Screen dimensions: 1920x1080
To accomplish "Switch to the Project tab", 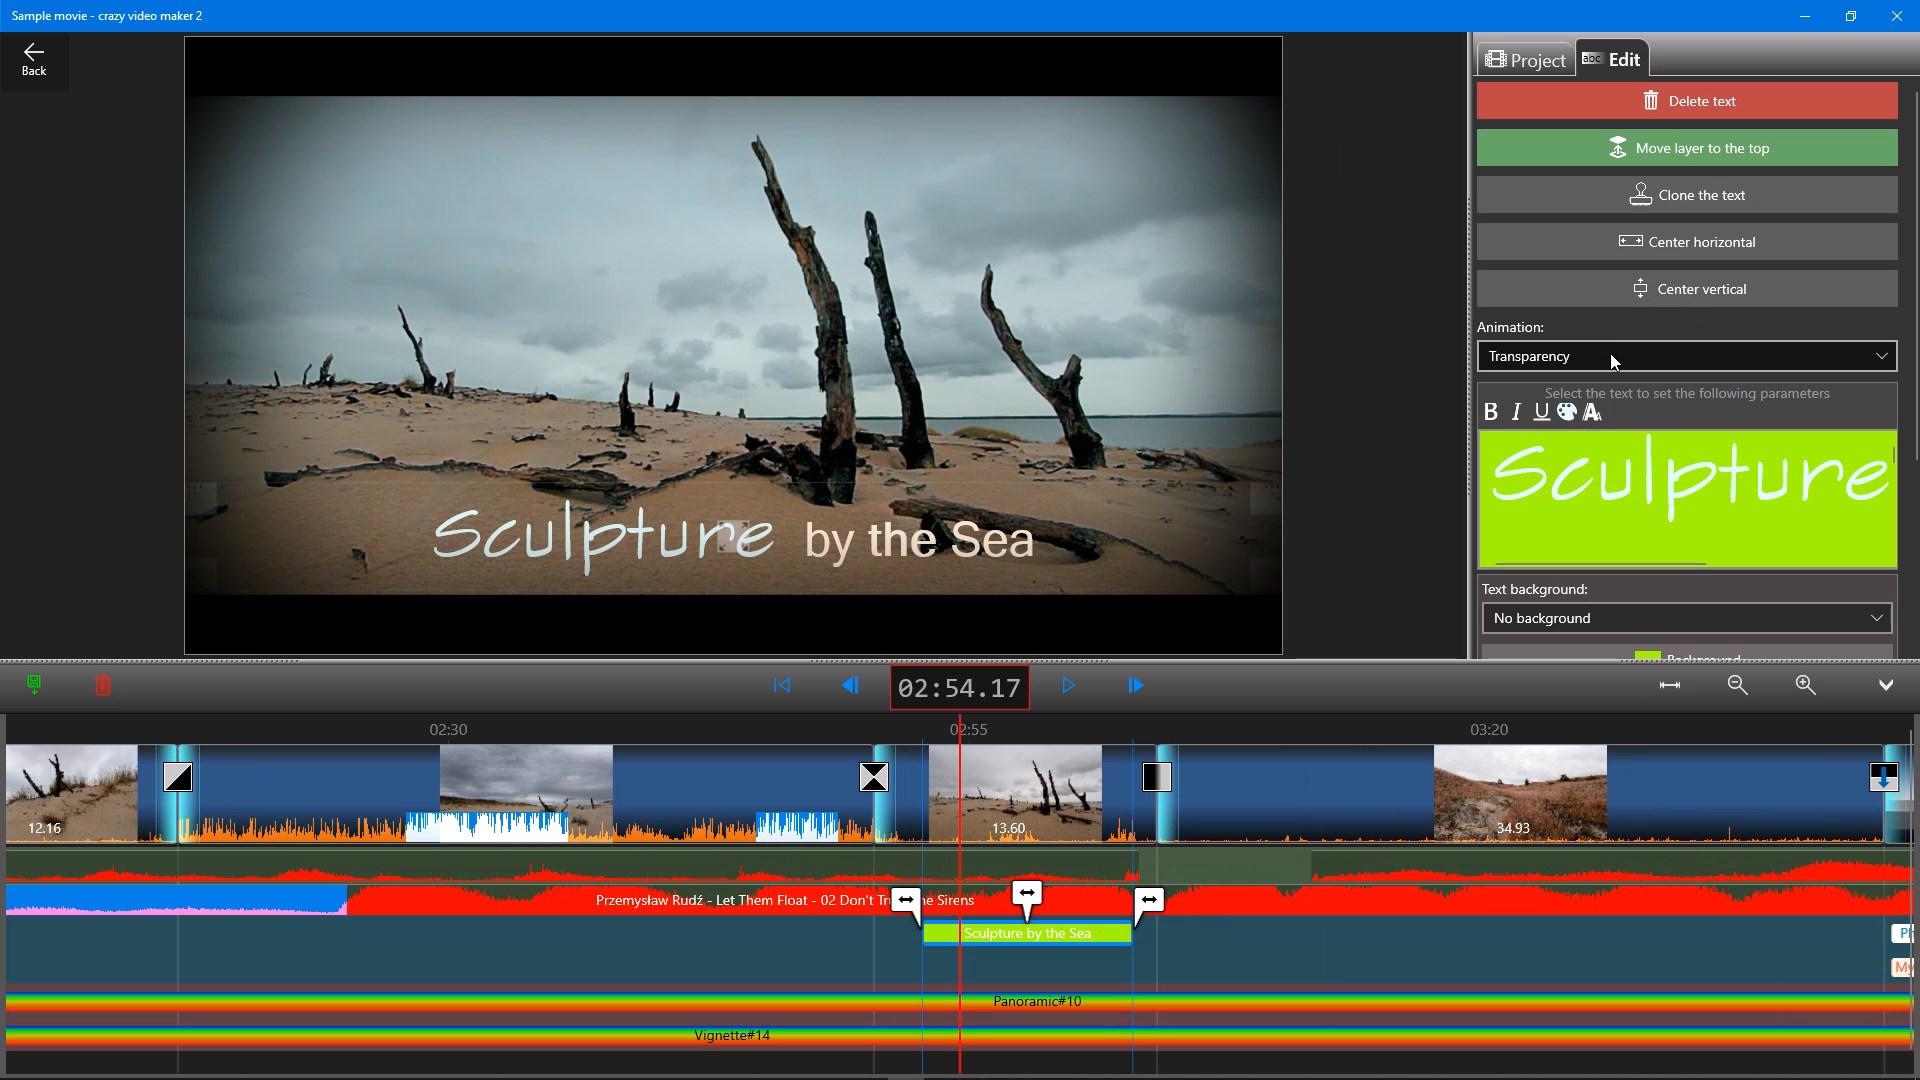I will [1526, 60].
